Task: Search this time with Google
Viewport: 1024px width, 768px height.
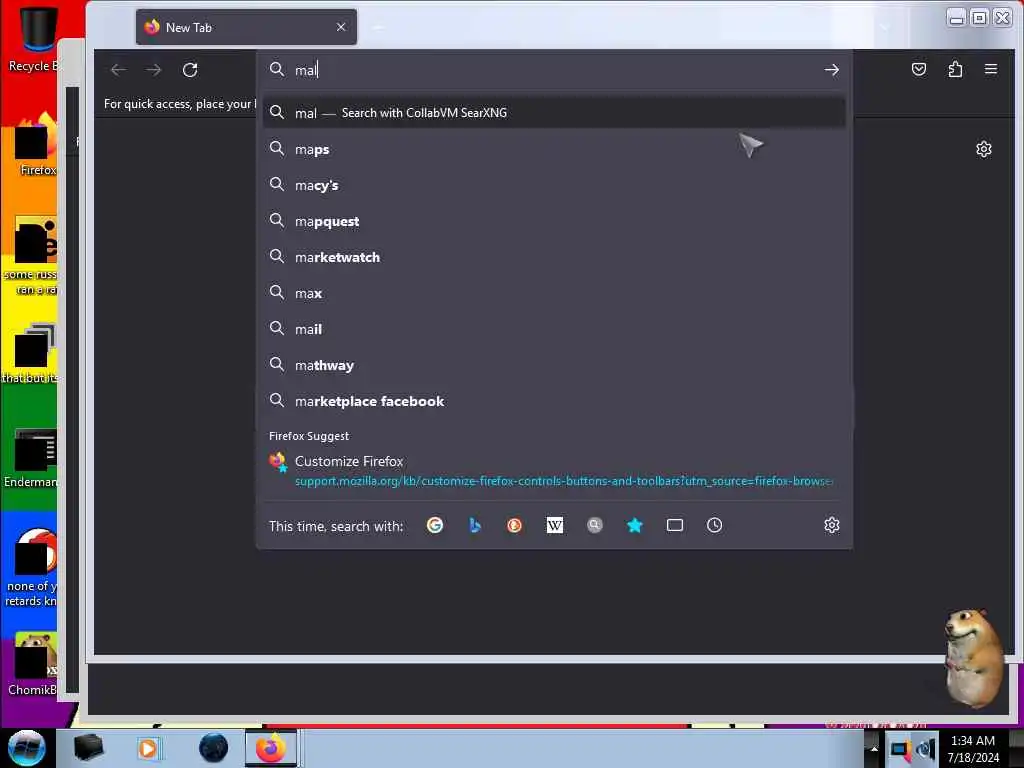Action: [435, 525]
